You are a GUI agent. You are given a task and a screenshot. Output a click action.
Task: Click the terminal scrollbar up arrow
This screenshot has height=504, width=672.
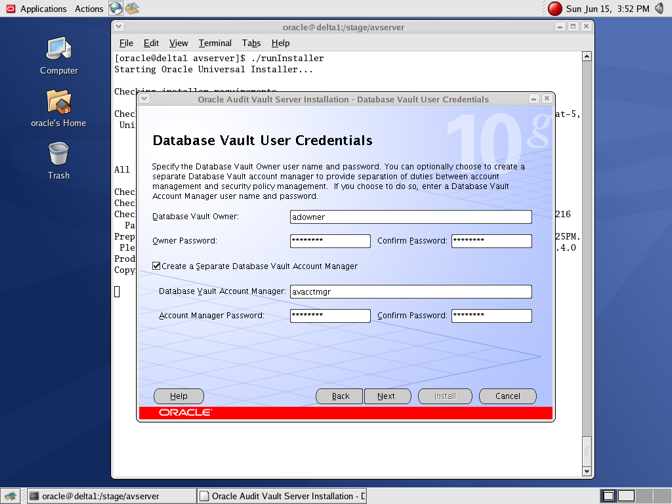(587, 56)
